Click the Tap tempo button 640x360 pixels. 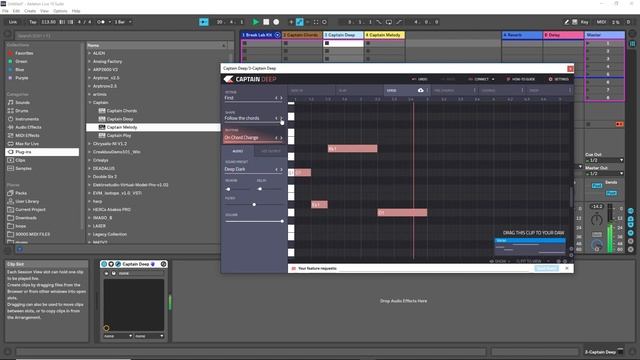(33, 22)
